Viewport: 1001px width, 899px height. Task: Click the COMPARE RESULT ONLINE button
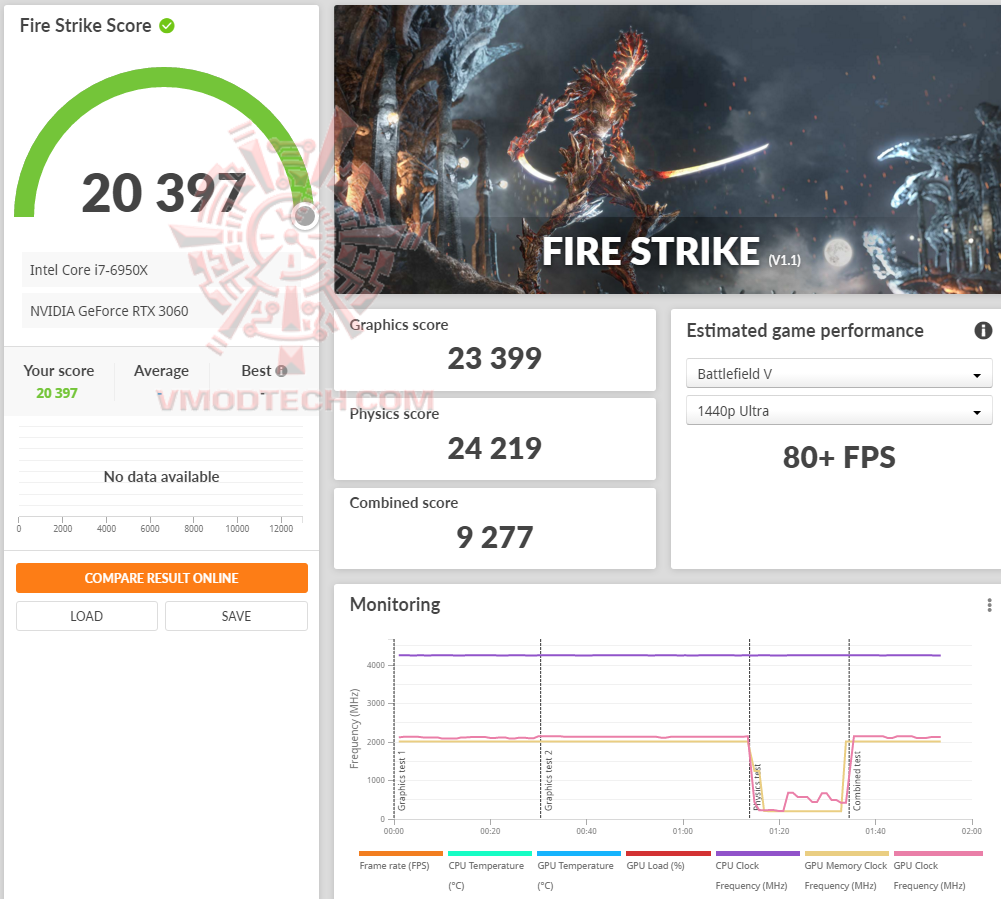click(161, 578)
